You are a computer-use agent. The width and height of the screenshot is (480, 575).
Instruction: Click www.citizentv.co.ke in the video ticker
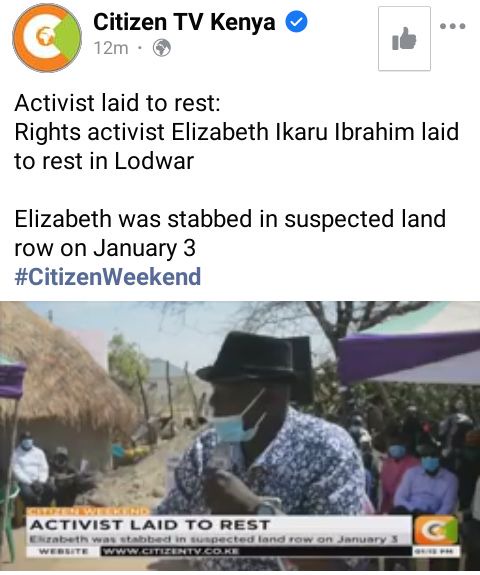(171, 551)
